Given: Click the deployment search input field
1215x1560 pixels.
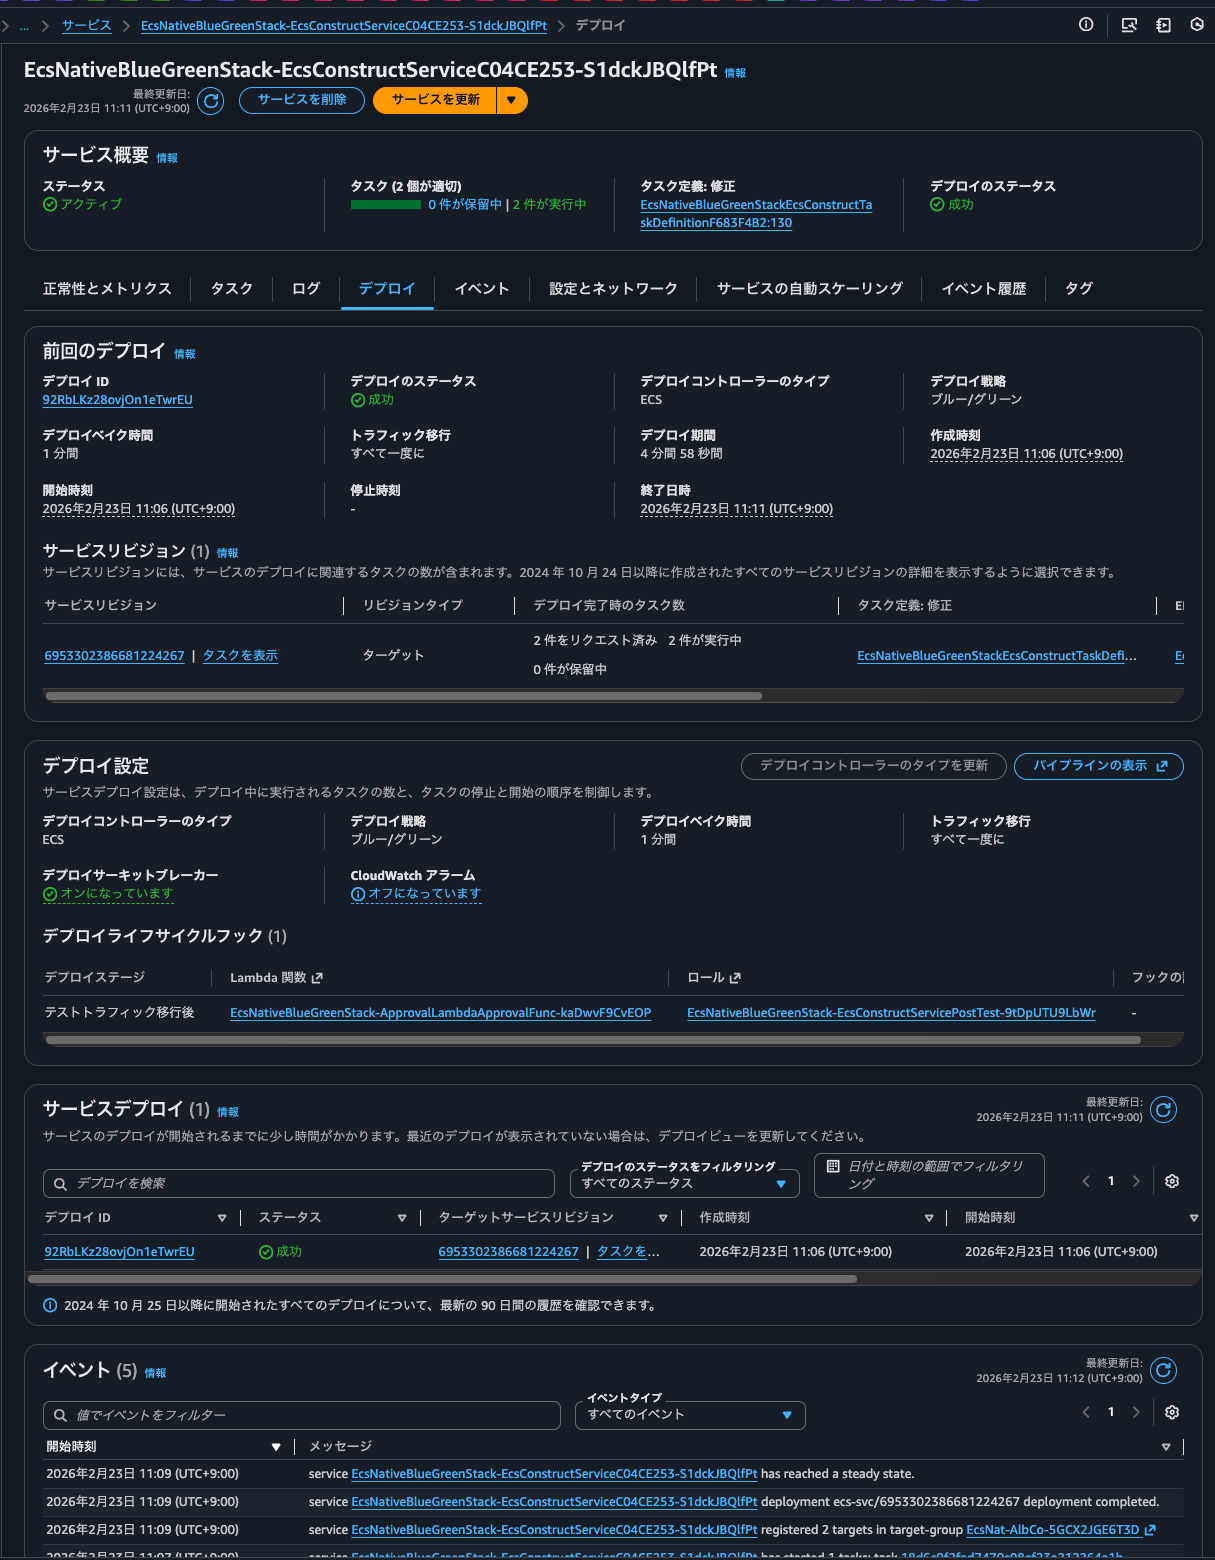Looking at the screenshot, I should coord(300,1183).
